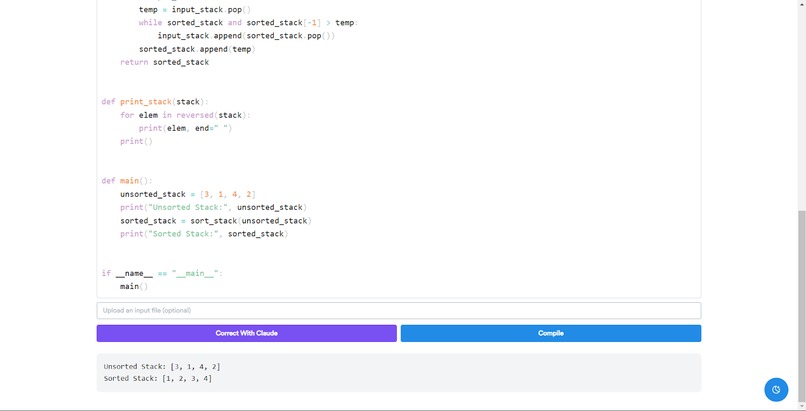This screenshot has height=411, width=806.
Task: Click the empty print() line in print_stack
Action: [136, 141]
